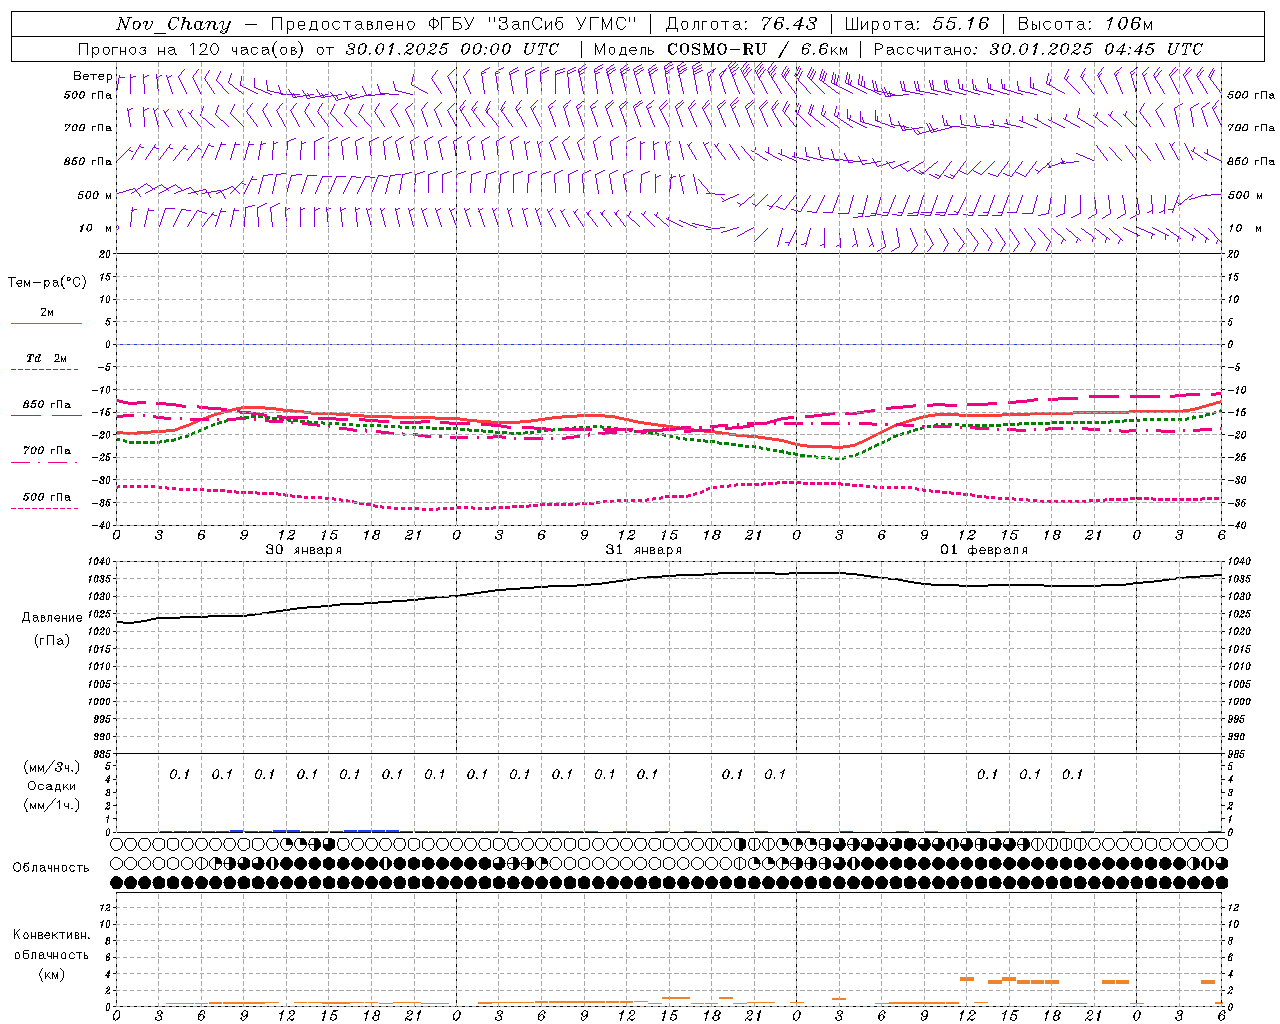1280x1024 pixels.
Task: Click the Ветер wind panel label
Action: pos(92,76)
